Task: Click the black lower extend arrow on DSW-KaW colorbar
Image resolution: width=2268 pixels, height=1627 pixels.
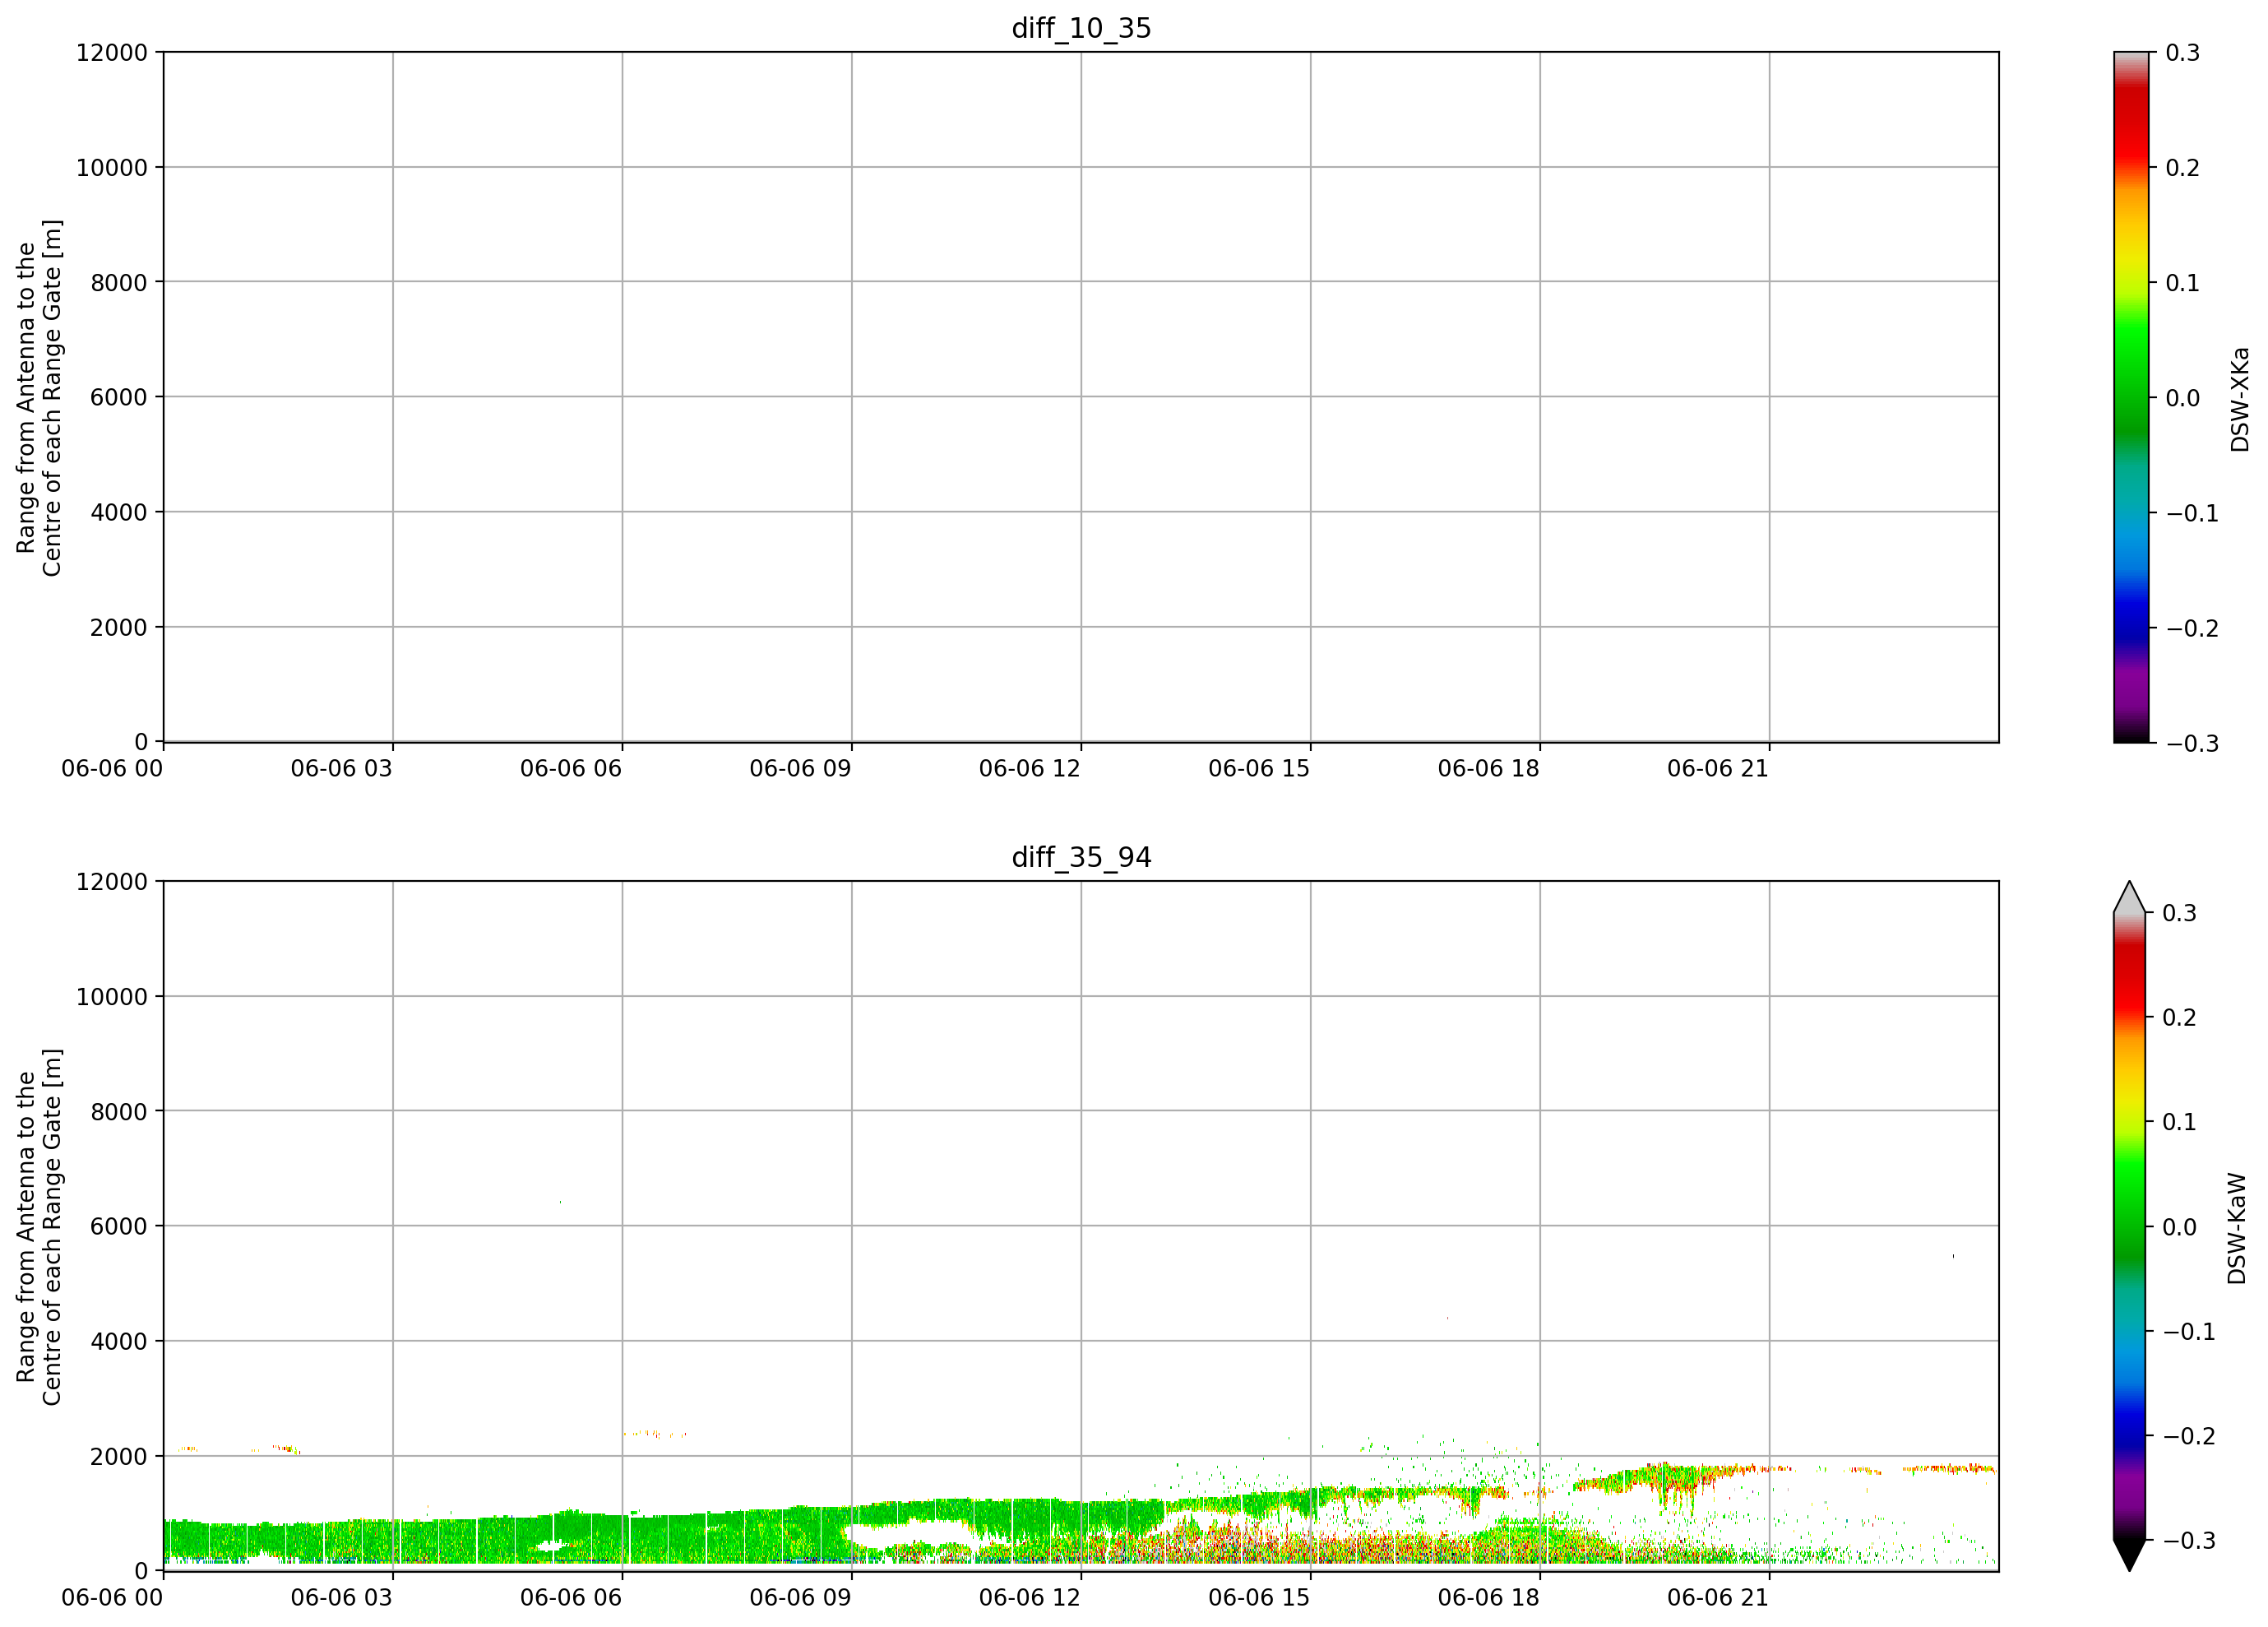Action: click(2130, 1555)
